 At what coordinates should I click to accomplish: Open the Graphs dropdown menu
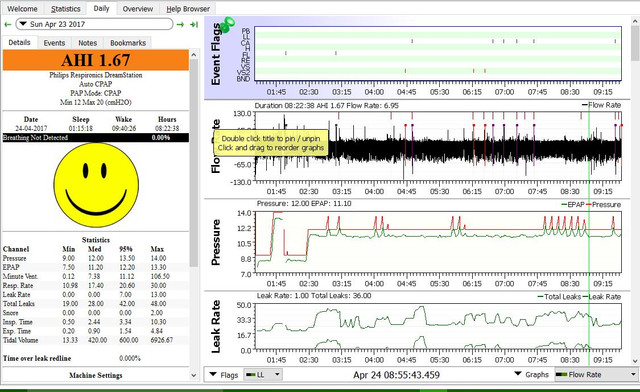point(531,374)
